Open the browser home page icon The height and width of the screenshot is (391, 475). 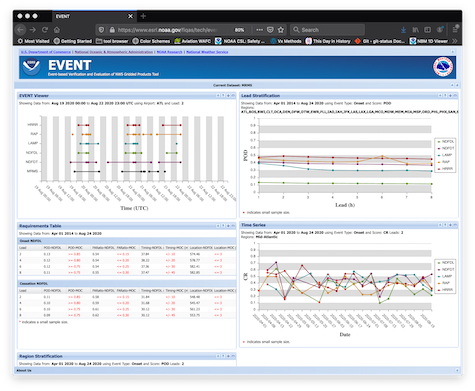point(57,30)
